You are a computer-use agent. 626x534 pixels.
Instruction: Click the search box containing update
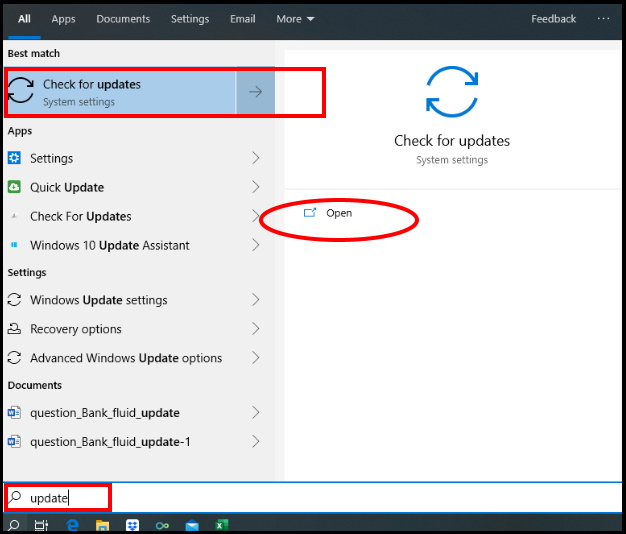pyautogui.click(x=313, y=498)
